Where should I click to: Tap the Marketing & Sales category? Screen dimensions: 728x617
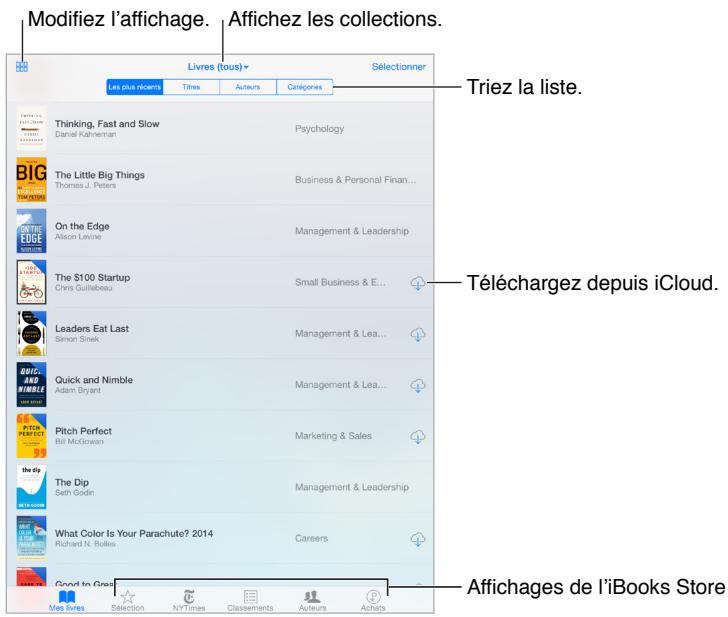[333, 436]
